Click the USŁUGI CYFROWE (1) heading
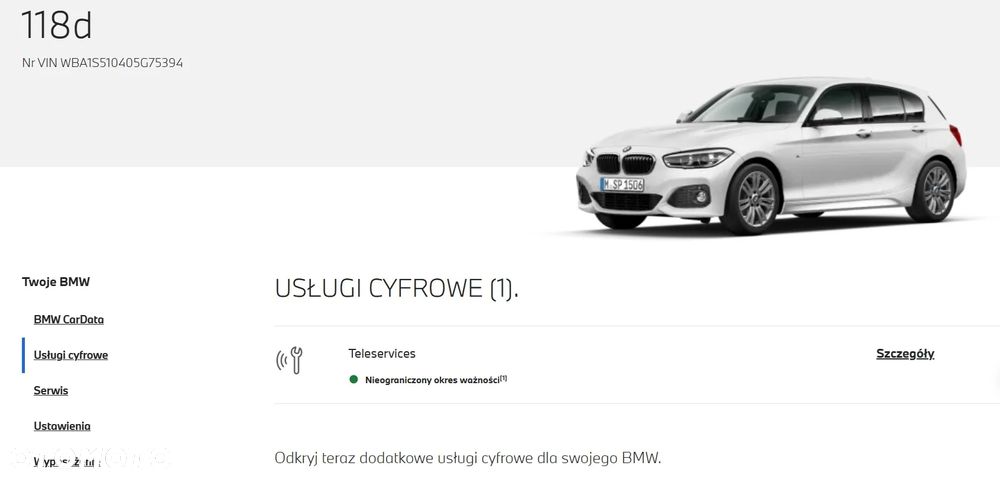 [x=397, y=289]
